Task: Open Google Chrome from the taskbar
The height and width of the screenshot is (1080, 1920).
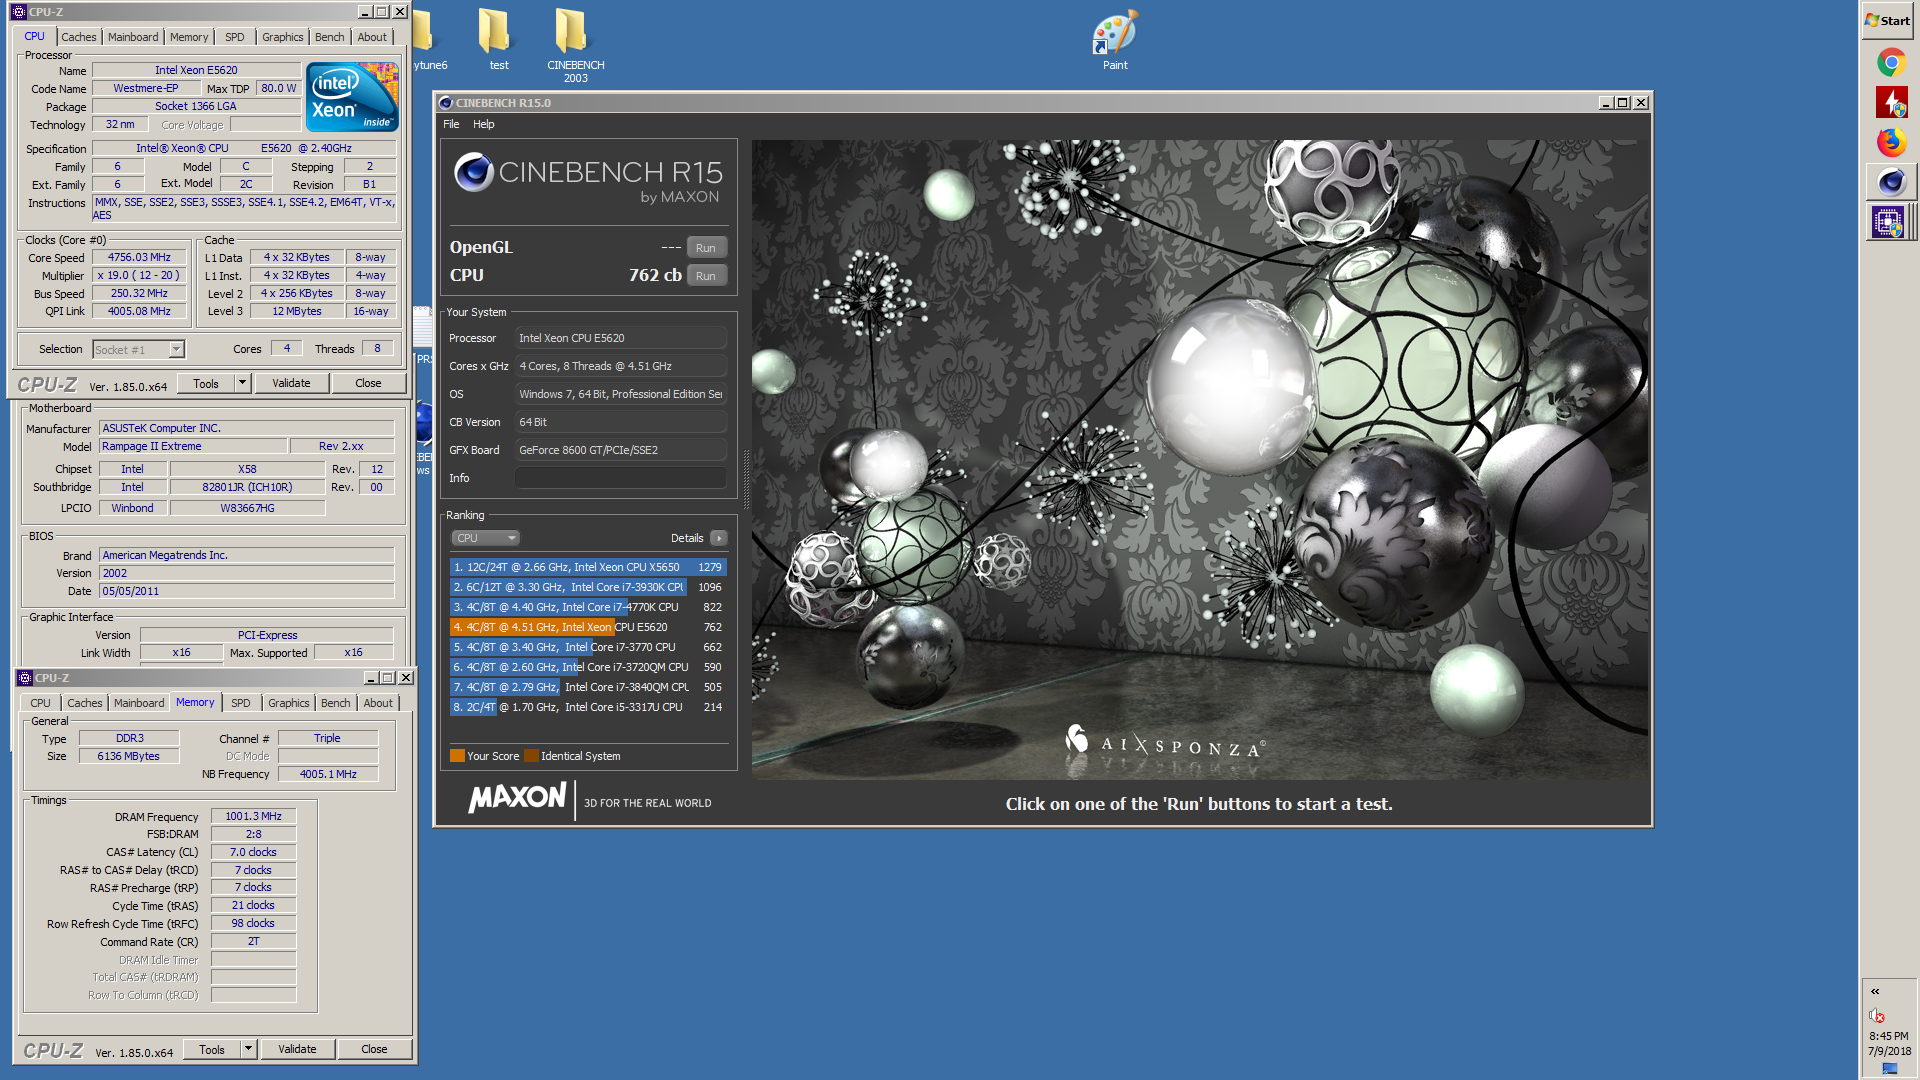Action: click(x=1890, y=63)
